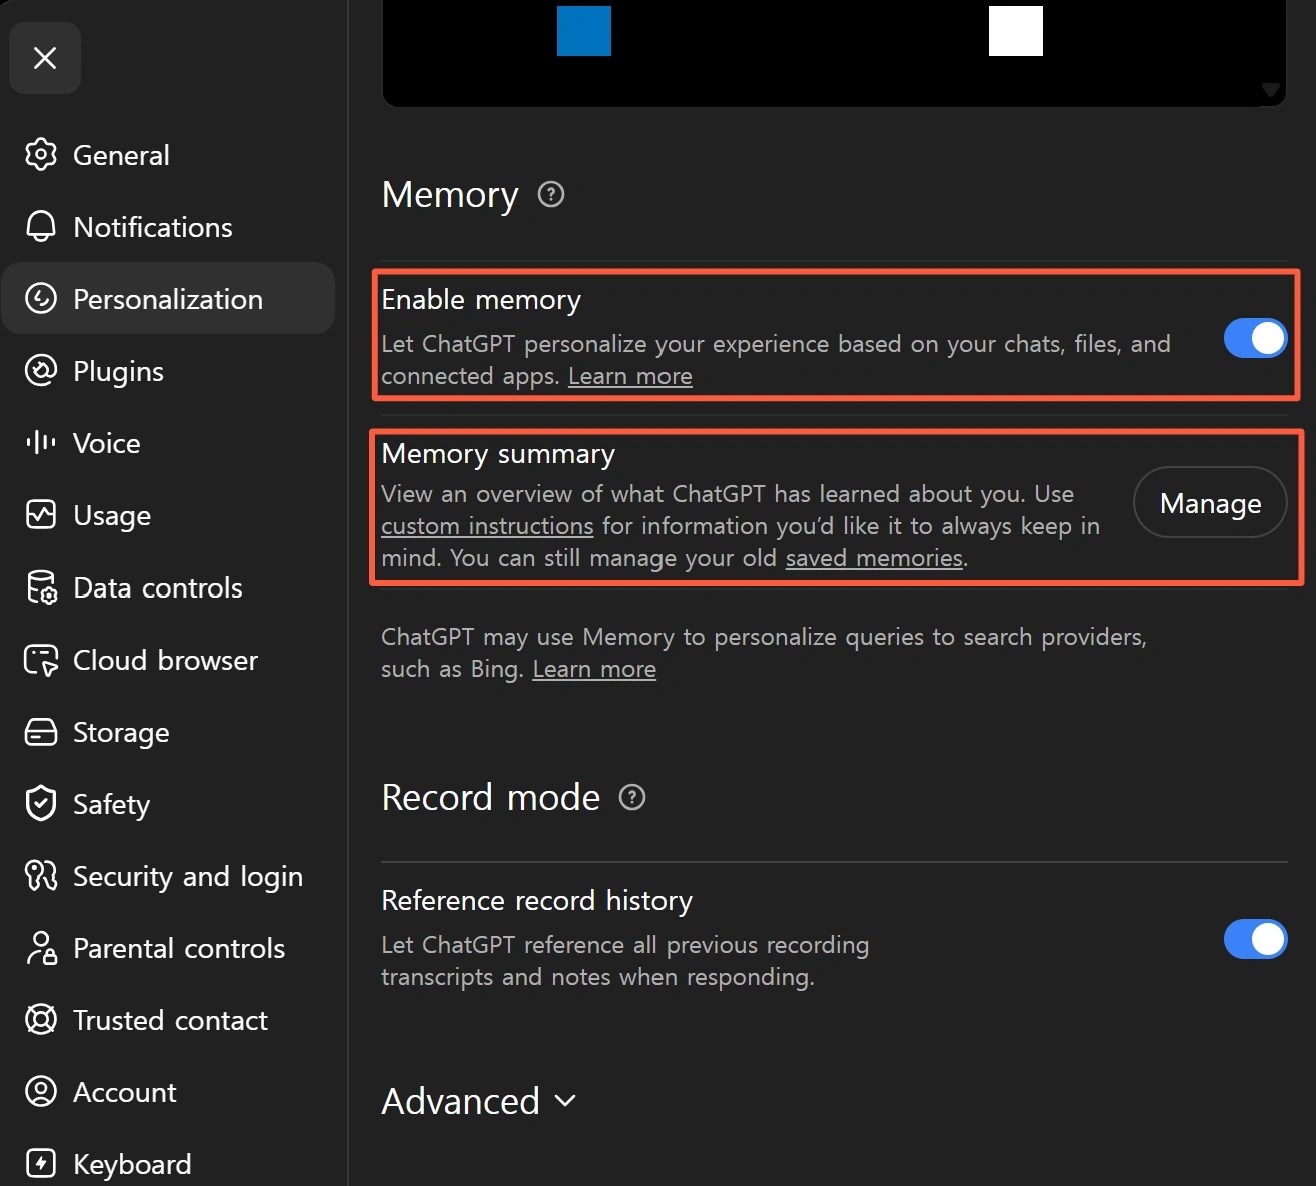
Task: Open the saved memories link
Action: pos(874,558)
